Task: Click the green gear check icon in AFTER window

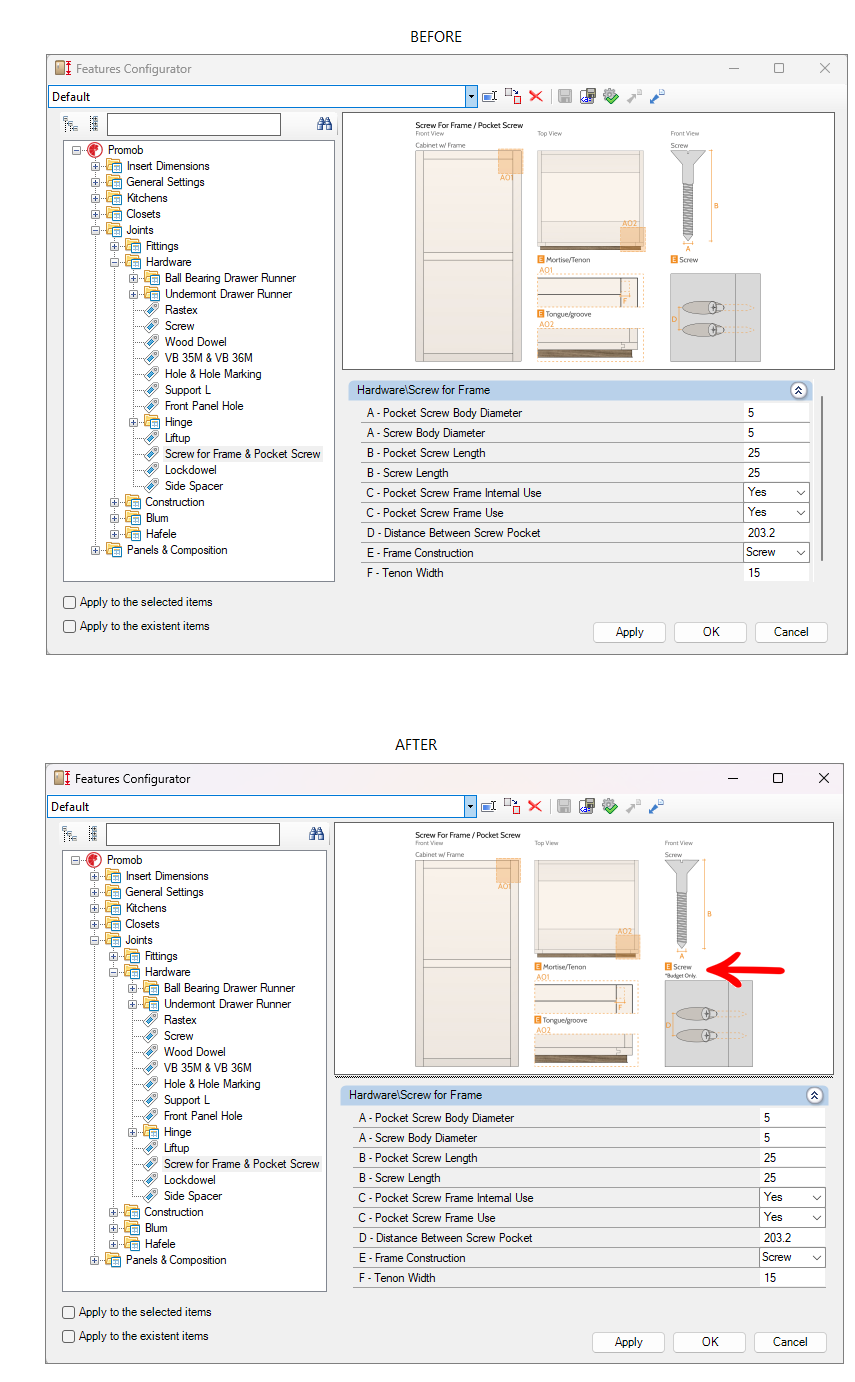Action: click(x=611, y=806)
